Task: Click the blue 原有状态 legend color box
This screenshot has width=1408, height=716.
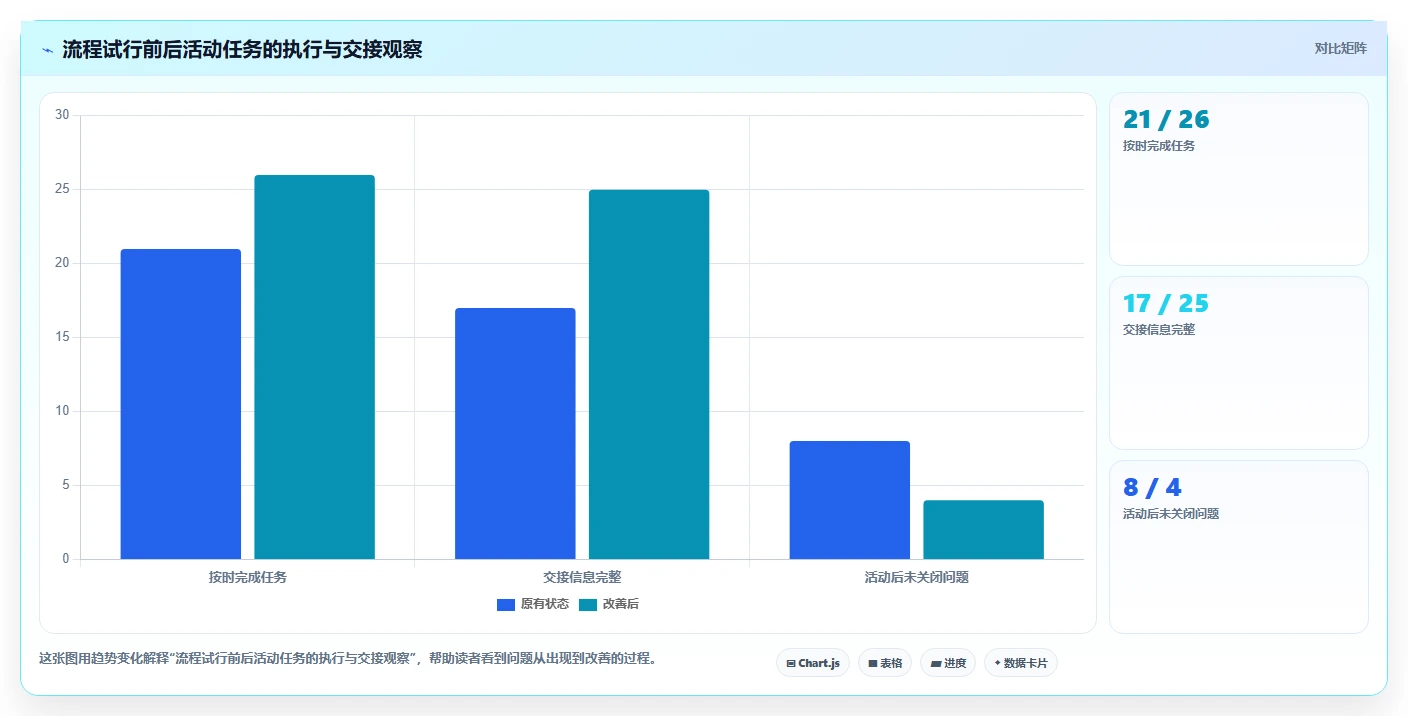Action: (506, 604)
